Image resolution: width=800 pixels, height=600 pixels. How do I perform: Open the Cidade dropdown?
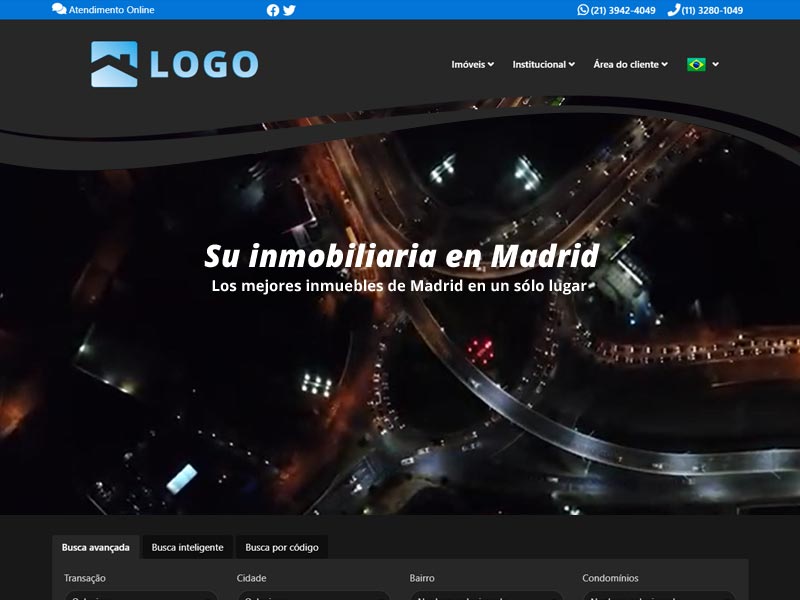click(x=313, y=596)
